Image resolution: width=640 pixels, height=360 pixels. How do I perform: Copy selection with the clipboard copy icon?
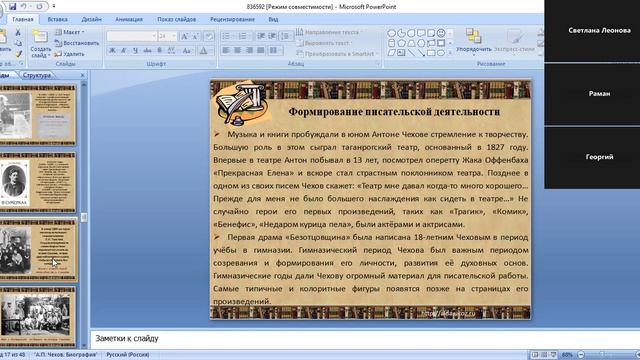18,43
